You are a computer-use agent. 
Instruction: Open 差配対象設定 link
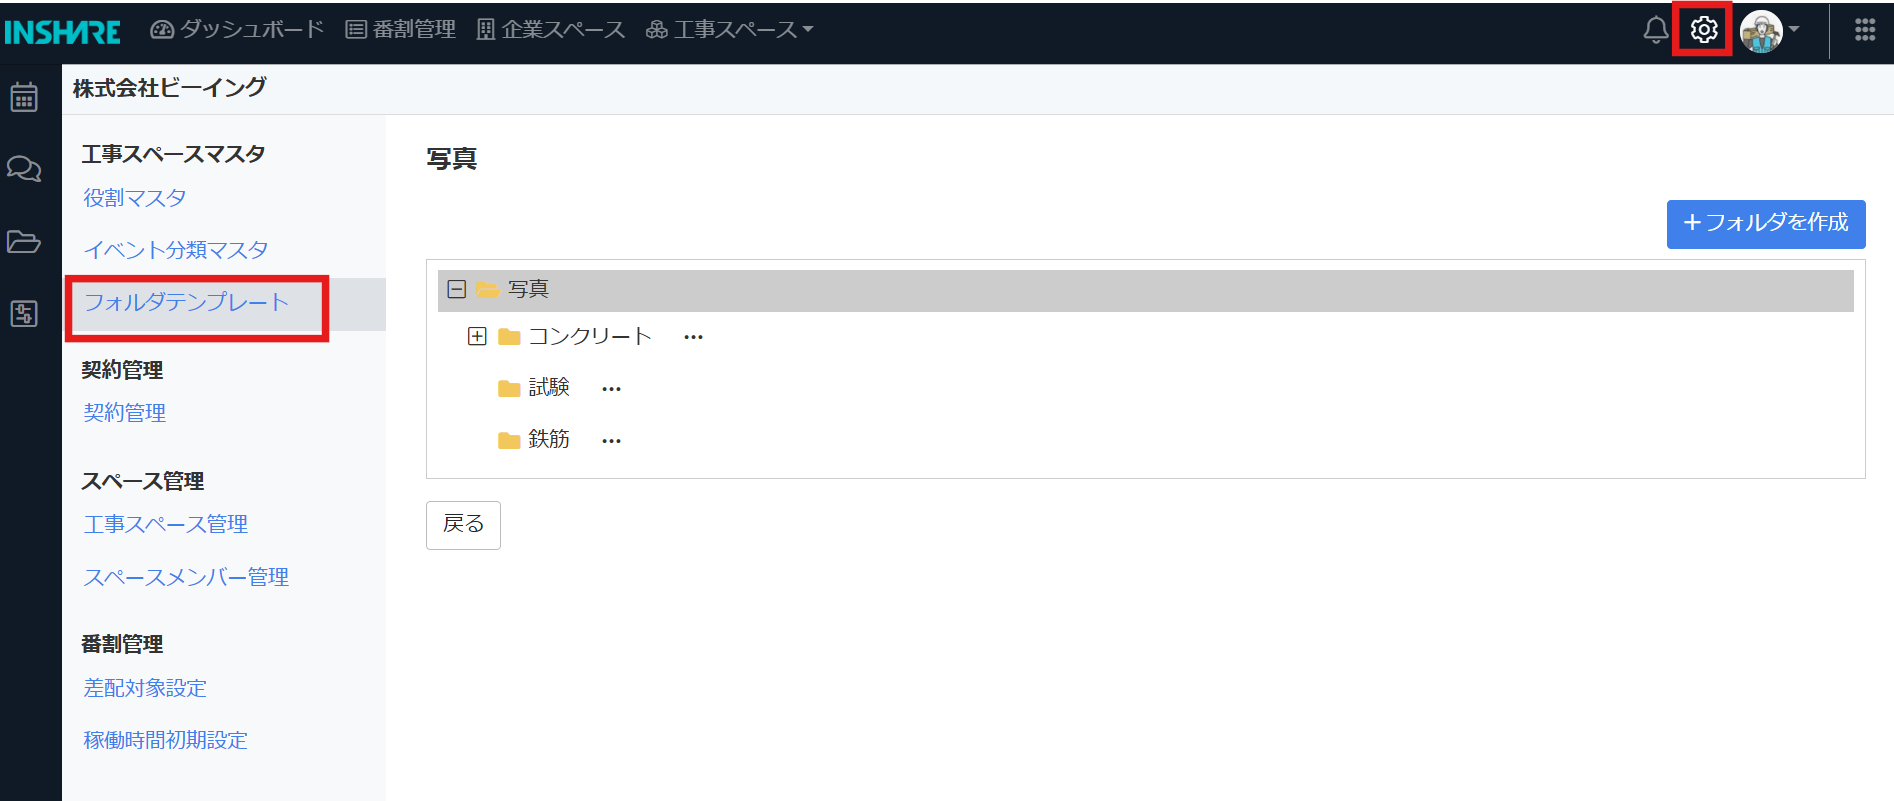(x=145, y=688)
